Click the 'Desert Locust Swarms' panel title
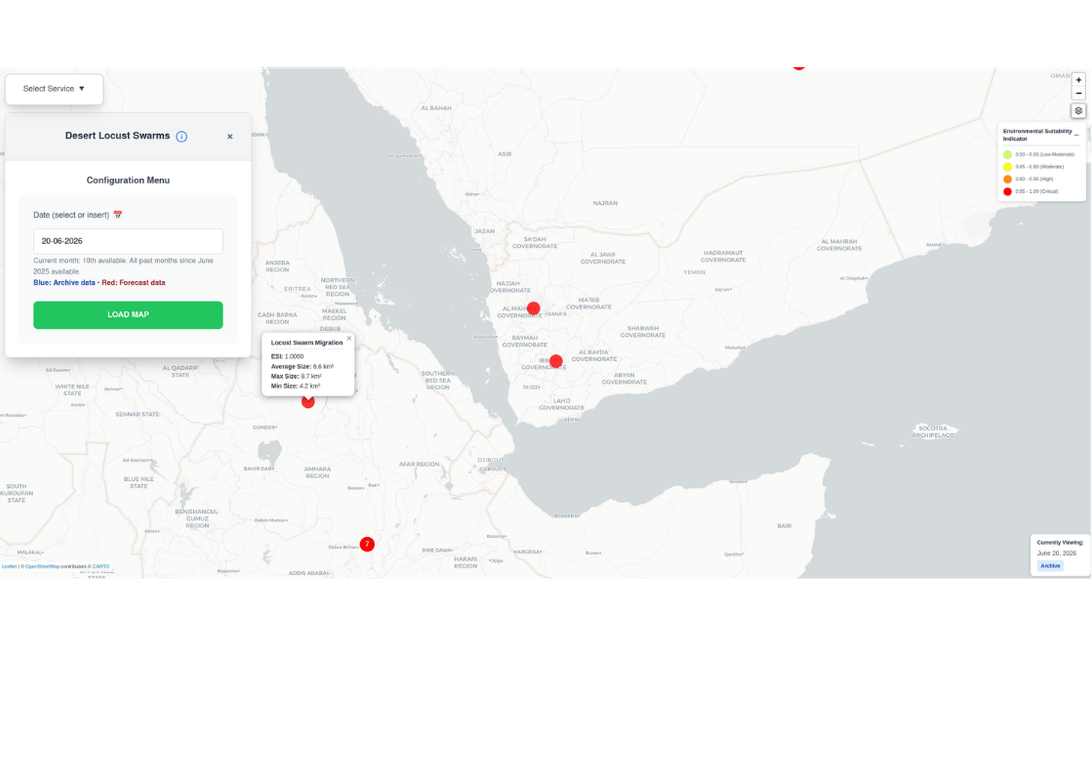Screen dimensions: 1092x775 click(118, 136)
